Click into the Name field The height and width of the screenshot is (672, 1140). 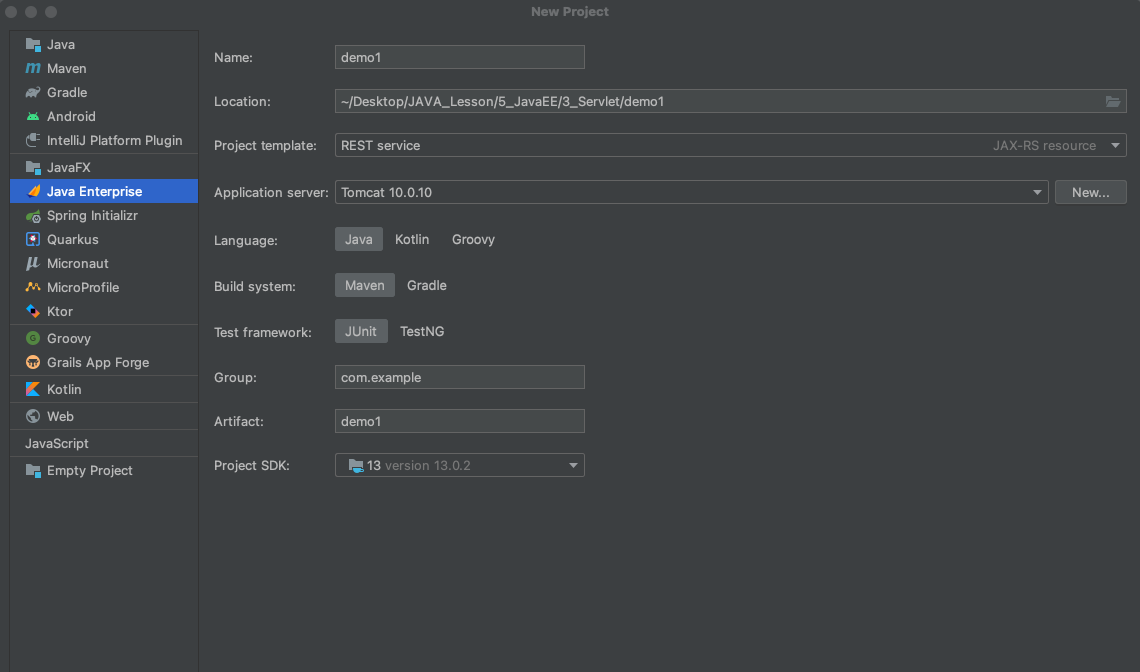tap(459, 57)
